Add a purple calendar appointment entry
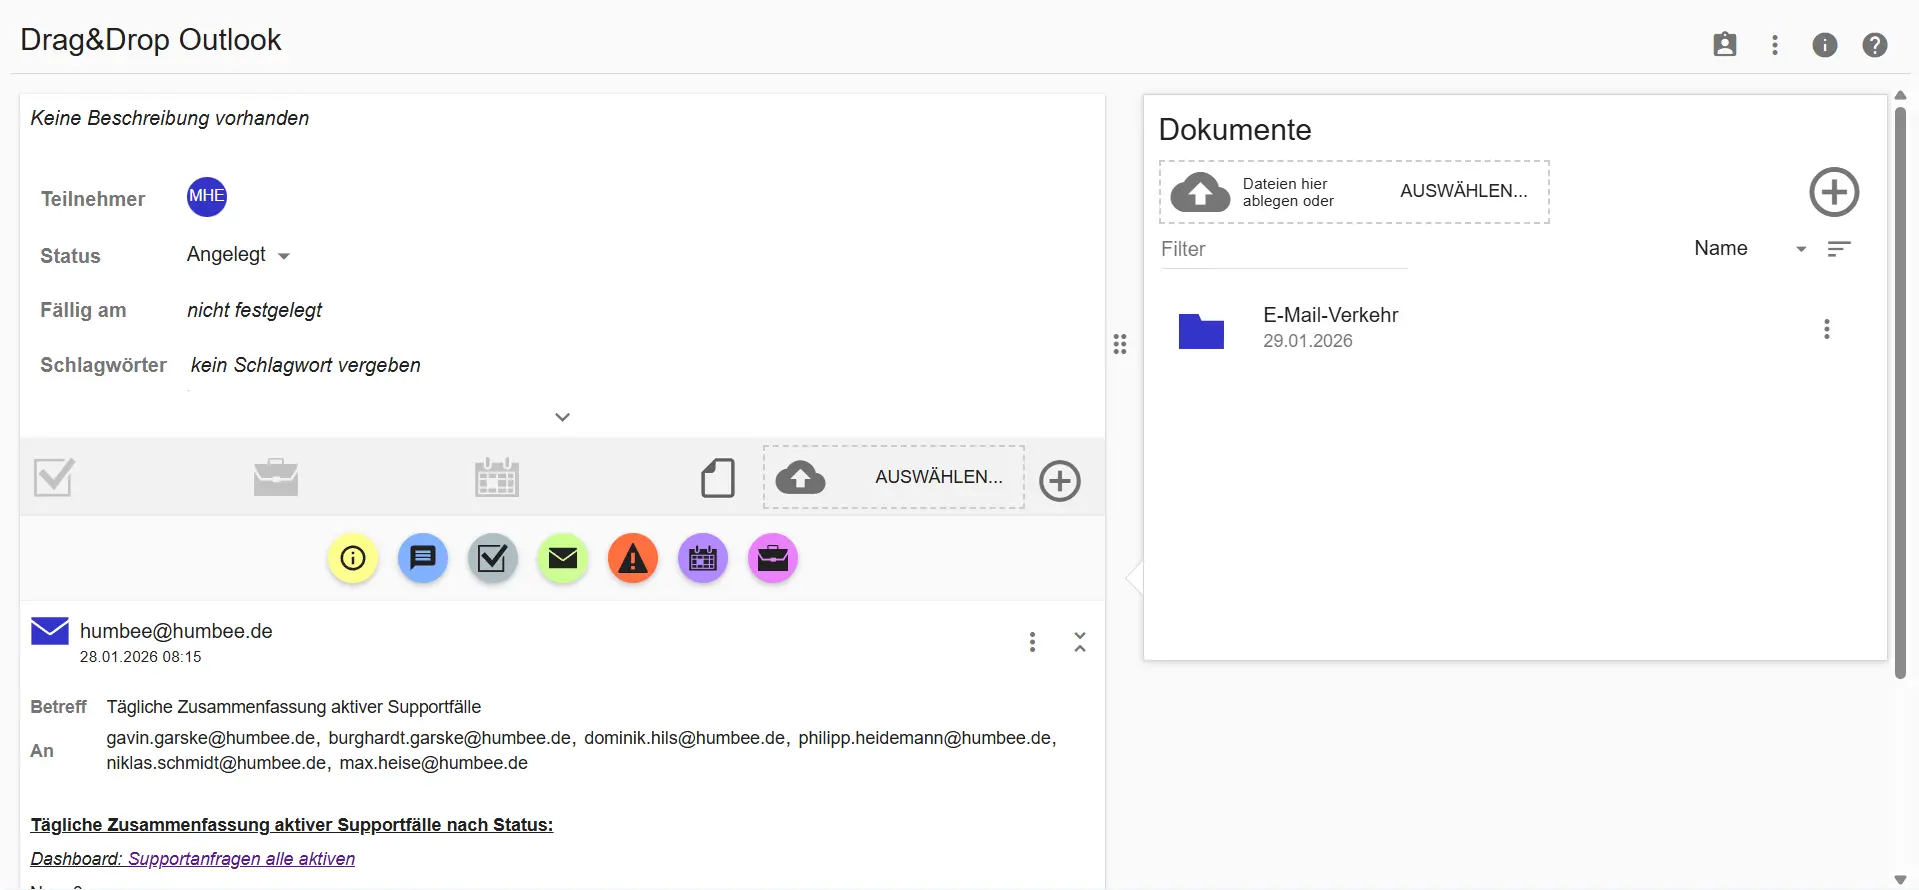The height and width of the screenshot is (890, 1919). 703,558
